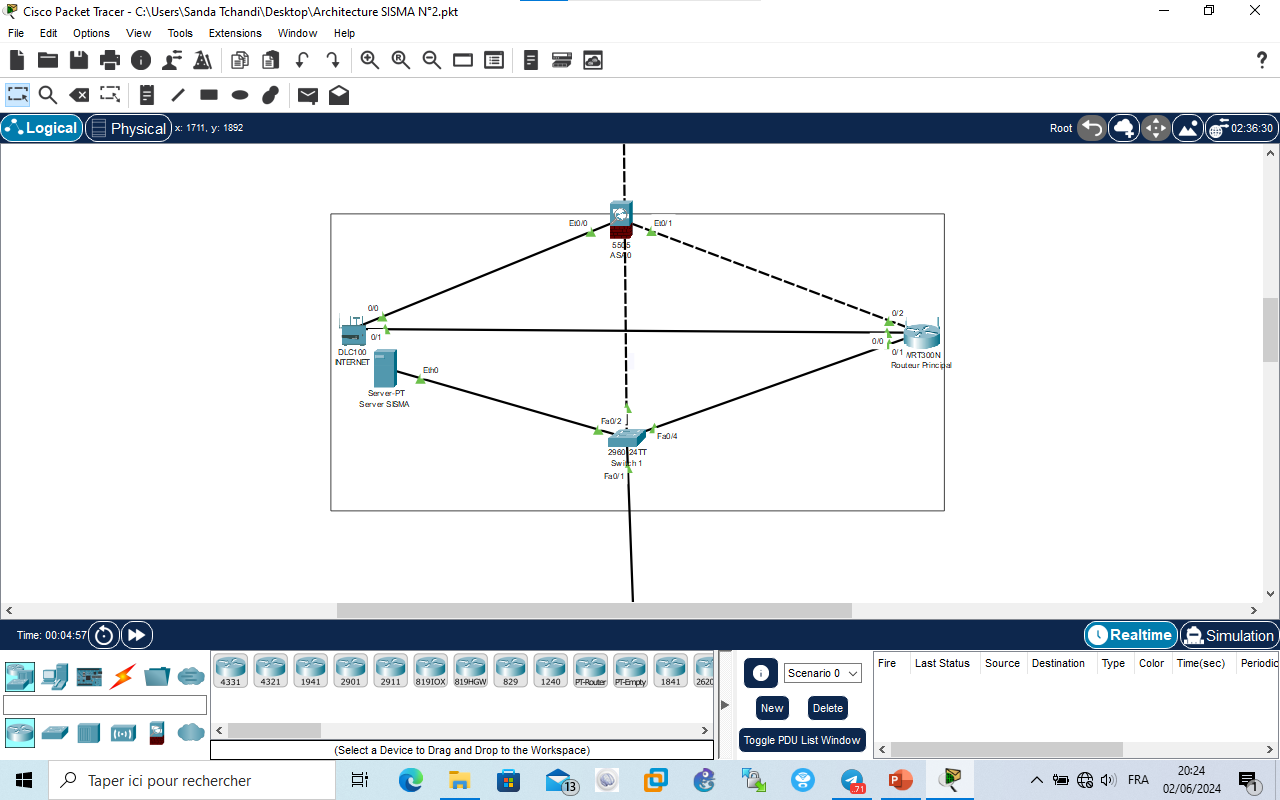Open the View menu

(x=139, y=33)
